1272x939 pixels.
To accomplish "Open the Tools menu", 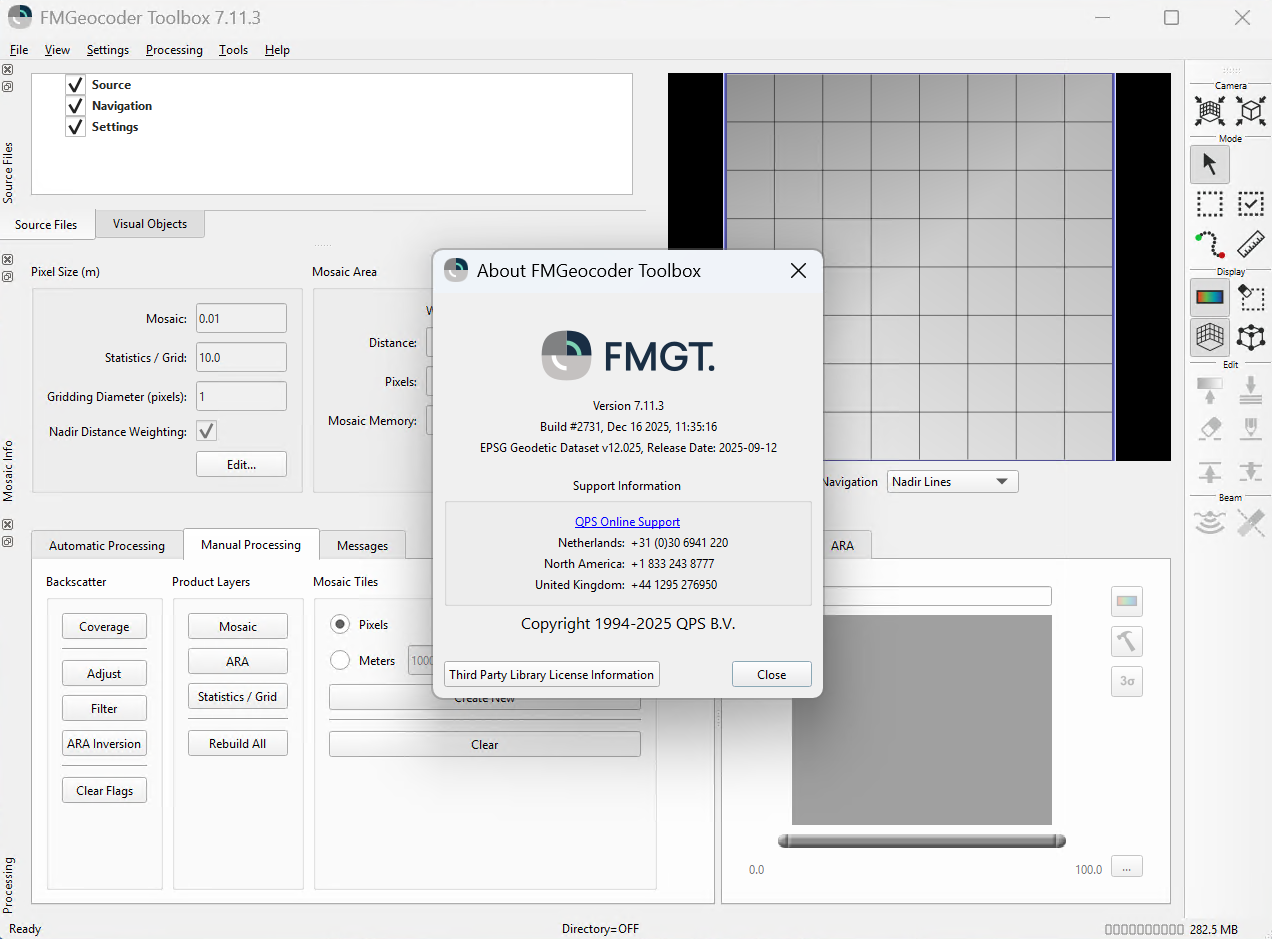I will (234, 50).
